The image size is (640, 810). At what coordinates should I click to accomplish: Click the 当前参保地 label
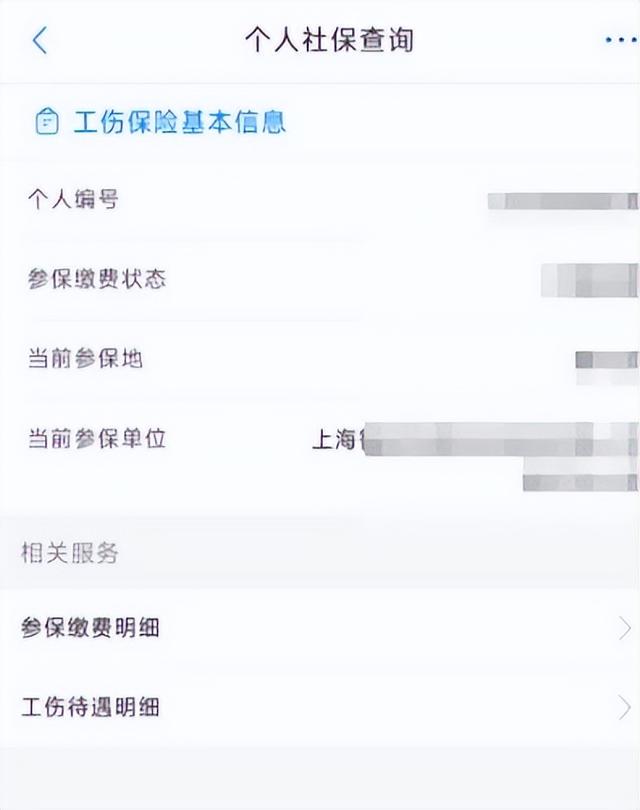point(85,359)
